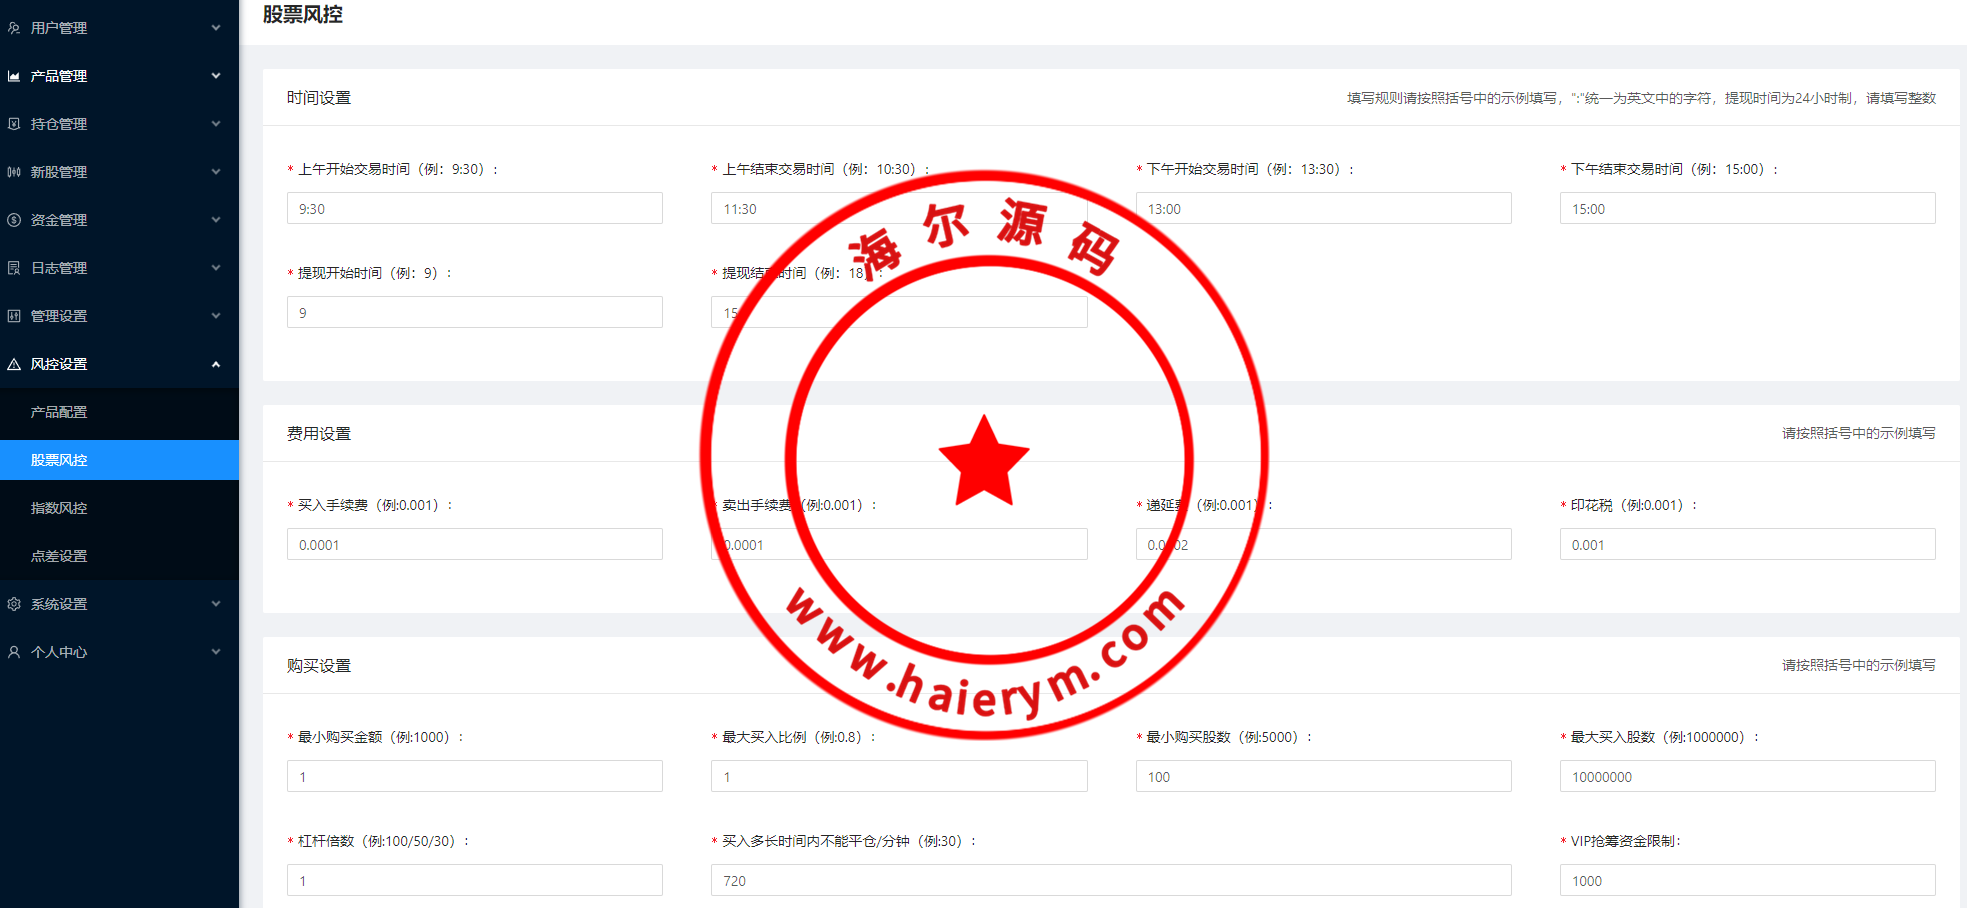Screen dimensions: 1967x908
Task: Click the 个人中心 person icon
Action: click(14, 652)
